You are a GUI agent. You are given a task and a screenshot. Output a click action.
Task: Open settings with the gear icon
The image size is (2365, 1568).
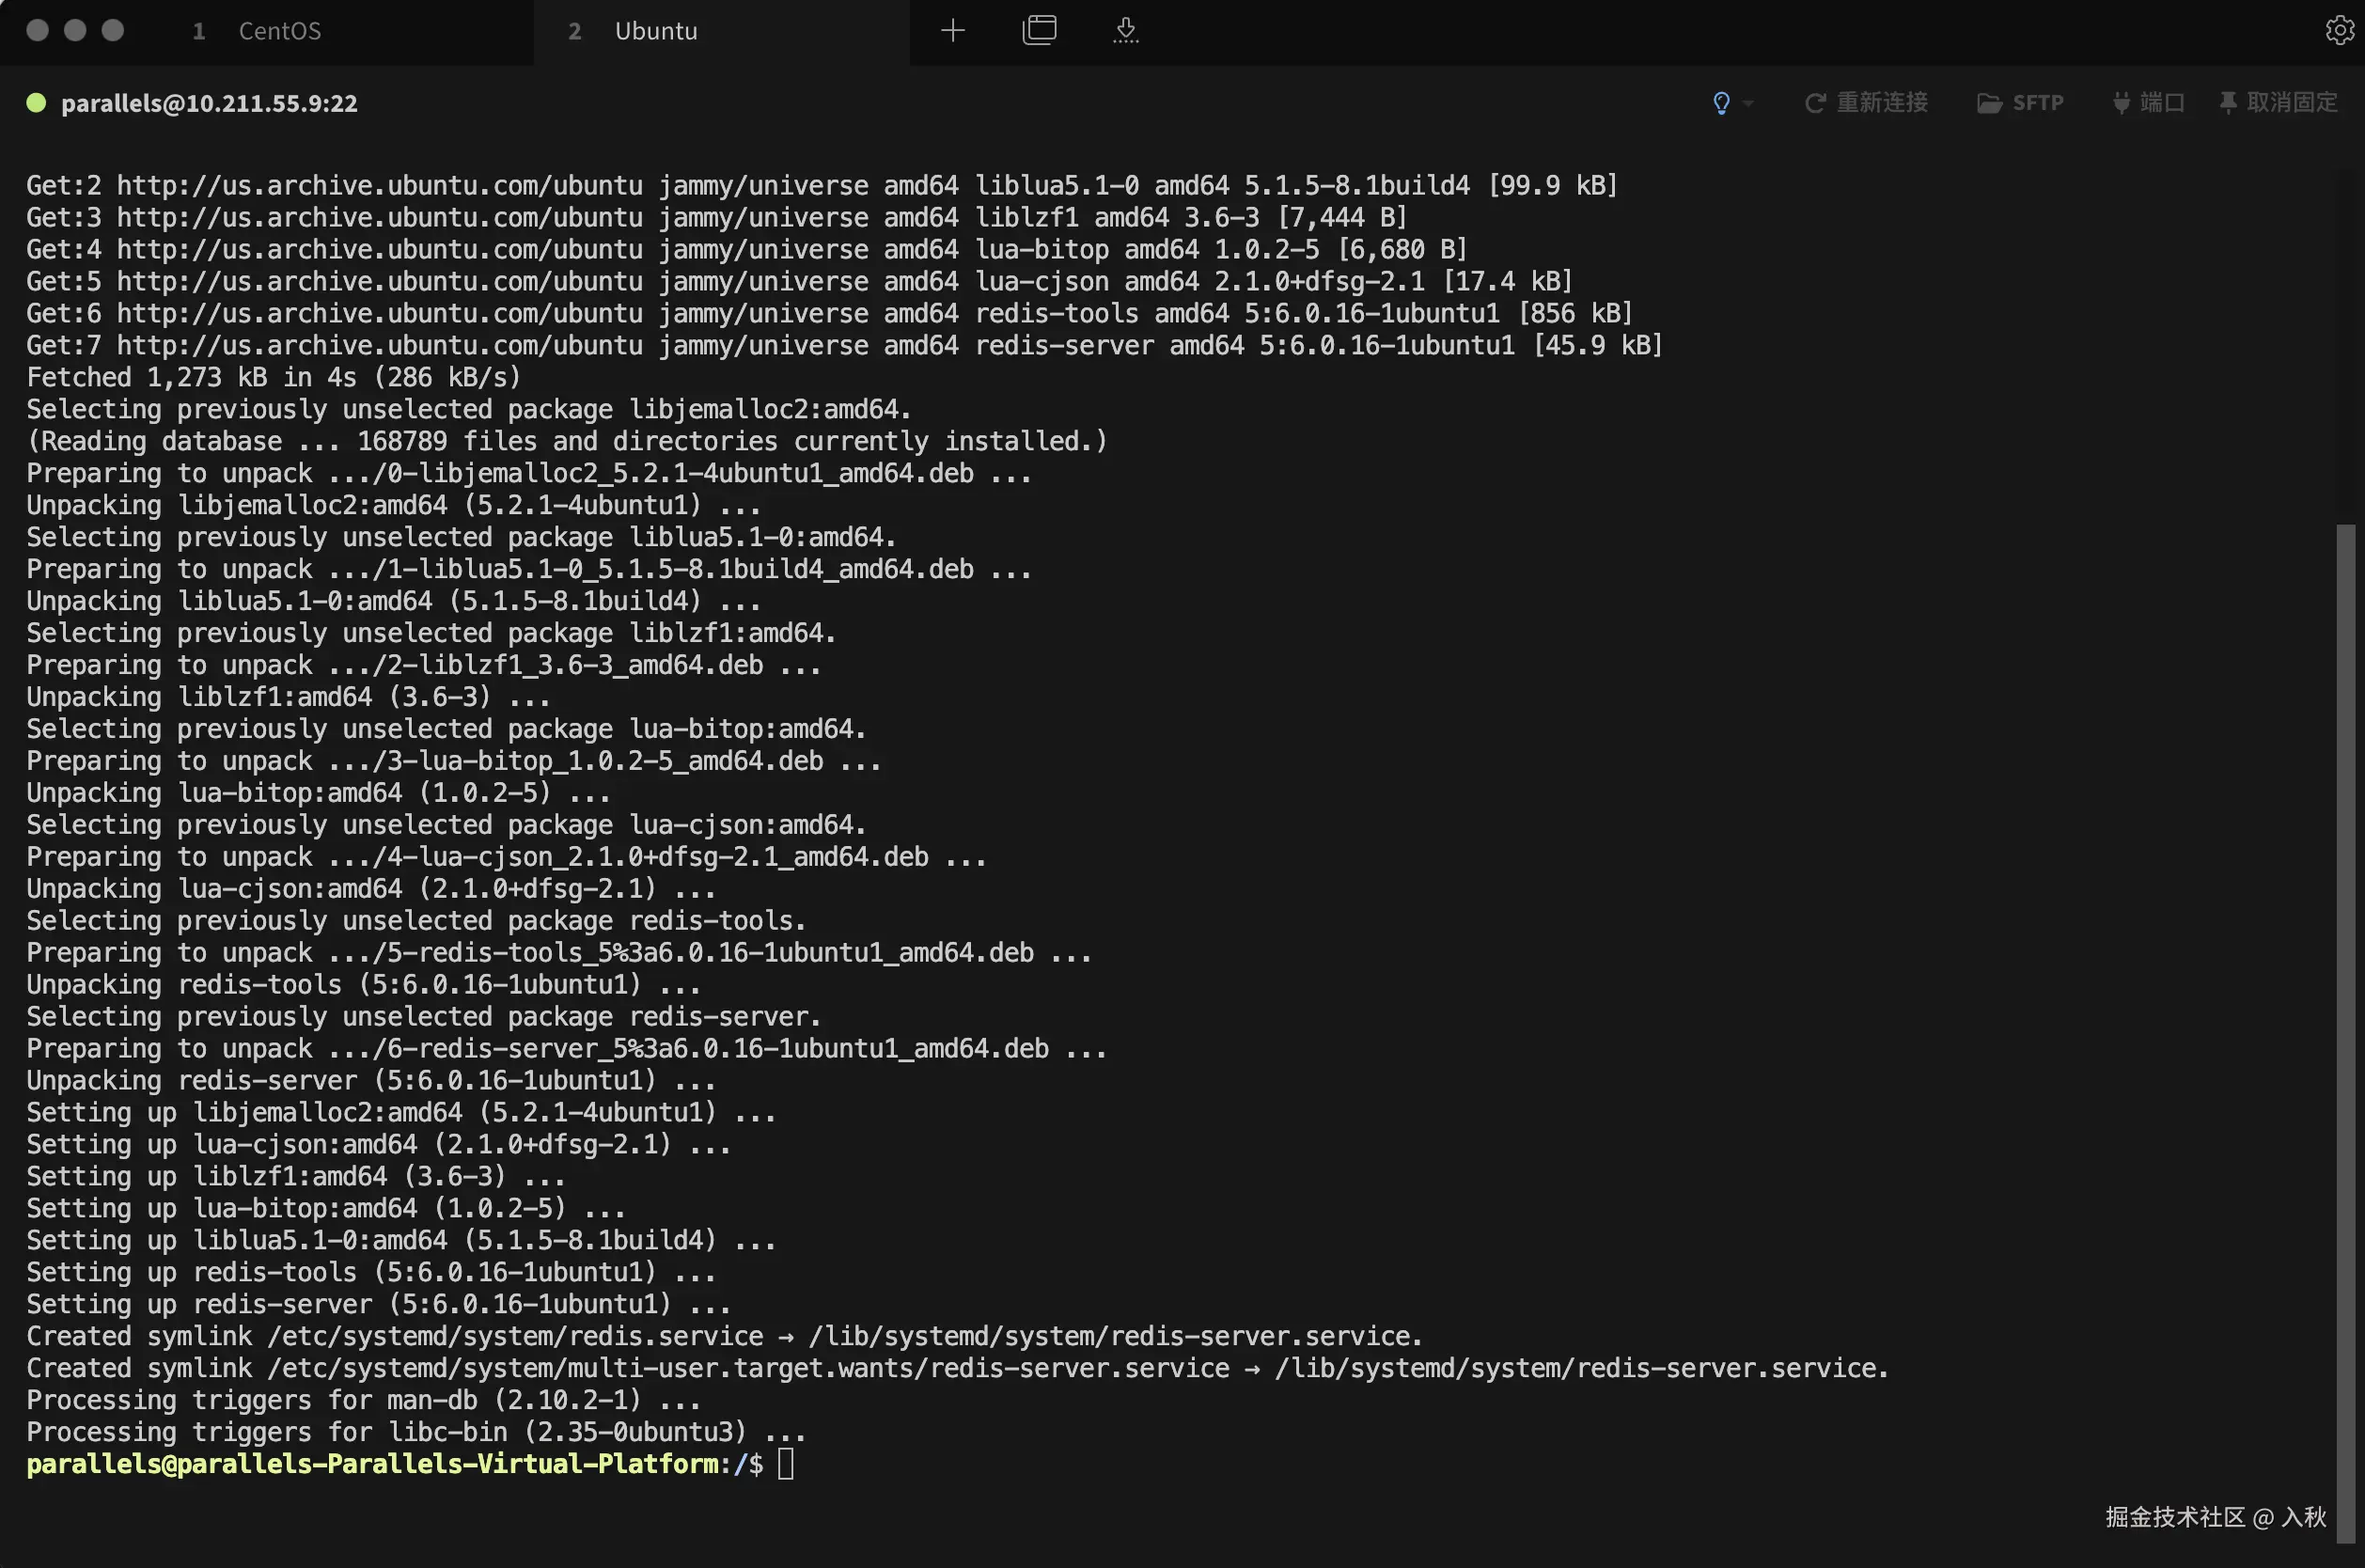click(2339, 30)
